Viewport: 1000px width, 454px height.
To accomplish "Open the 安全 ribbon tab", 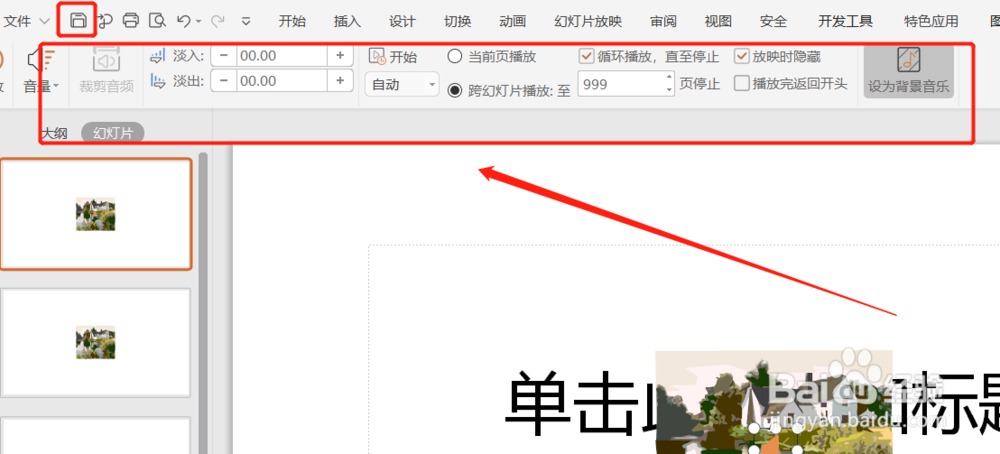I will point(774,21).
